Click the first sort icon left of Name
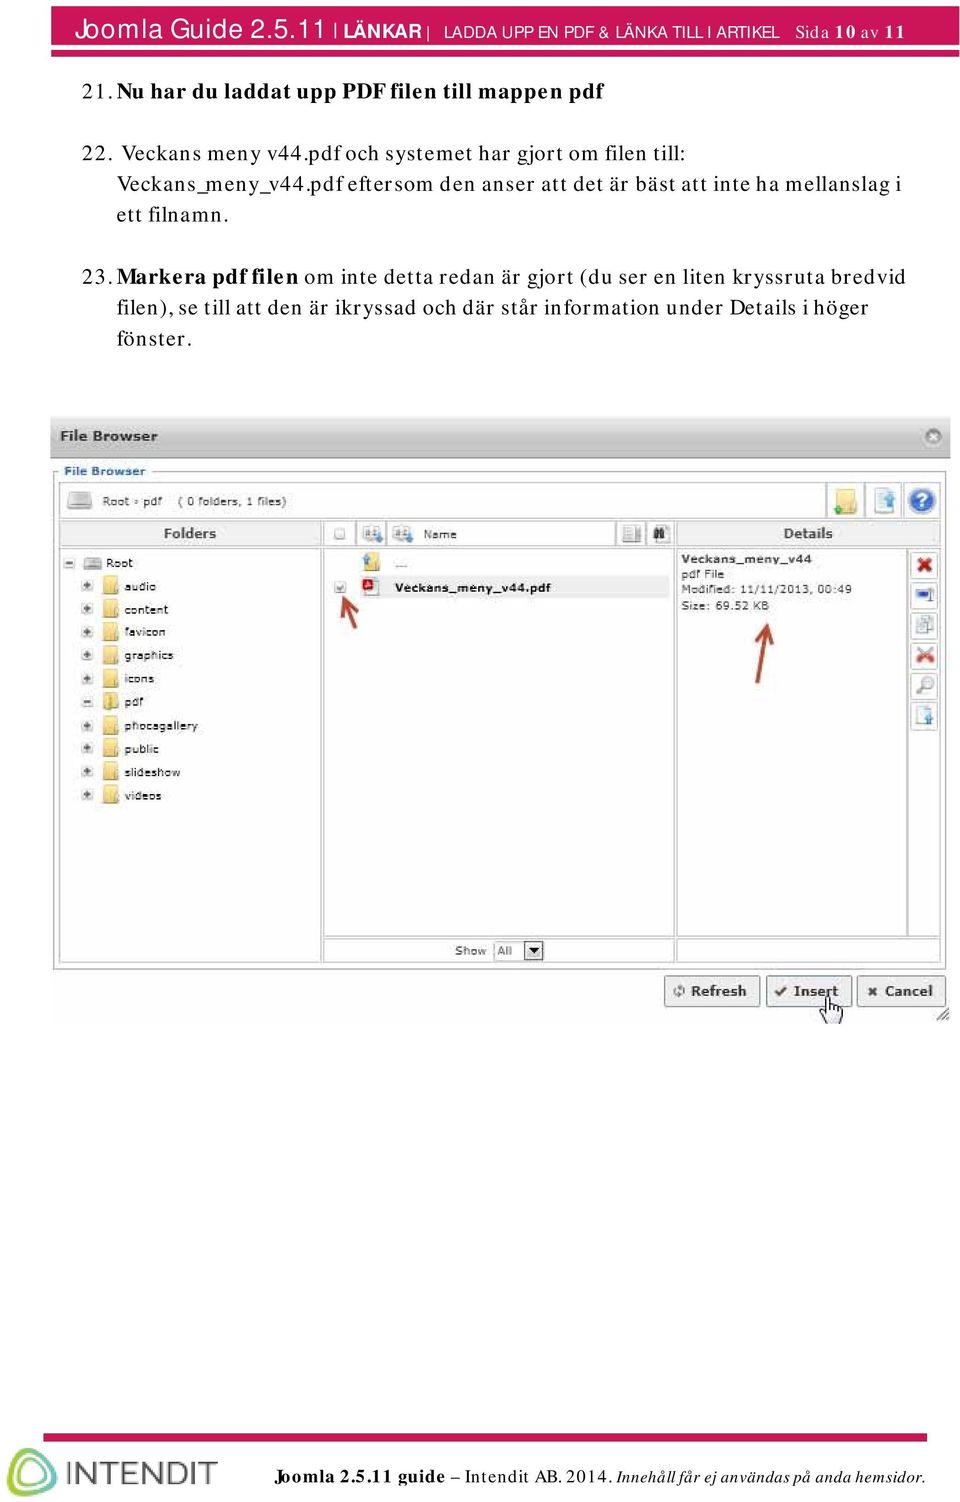960x1502 pixels. (x=372, y=534)
